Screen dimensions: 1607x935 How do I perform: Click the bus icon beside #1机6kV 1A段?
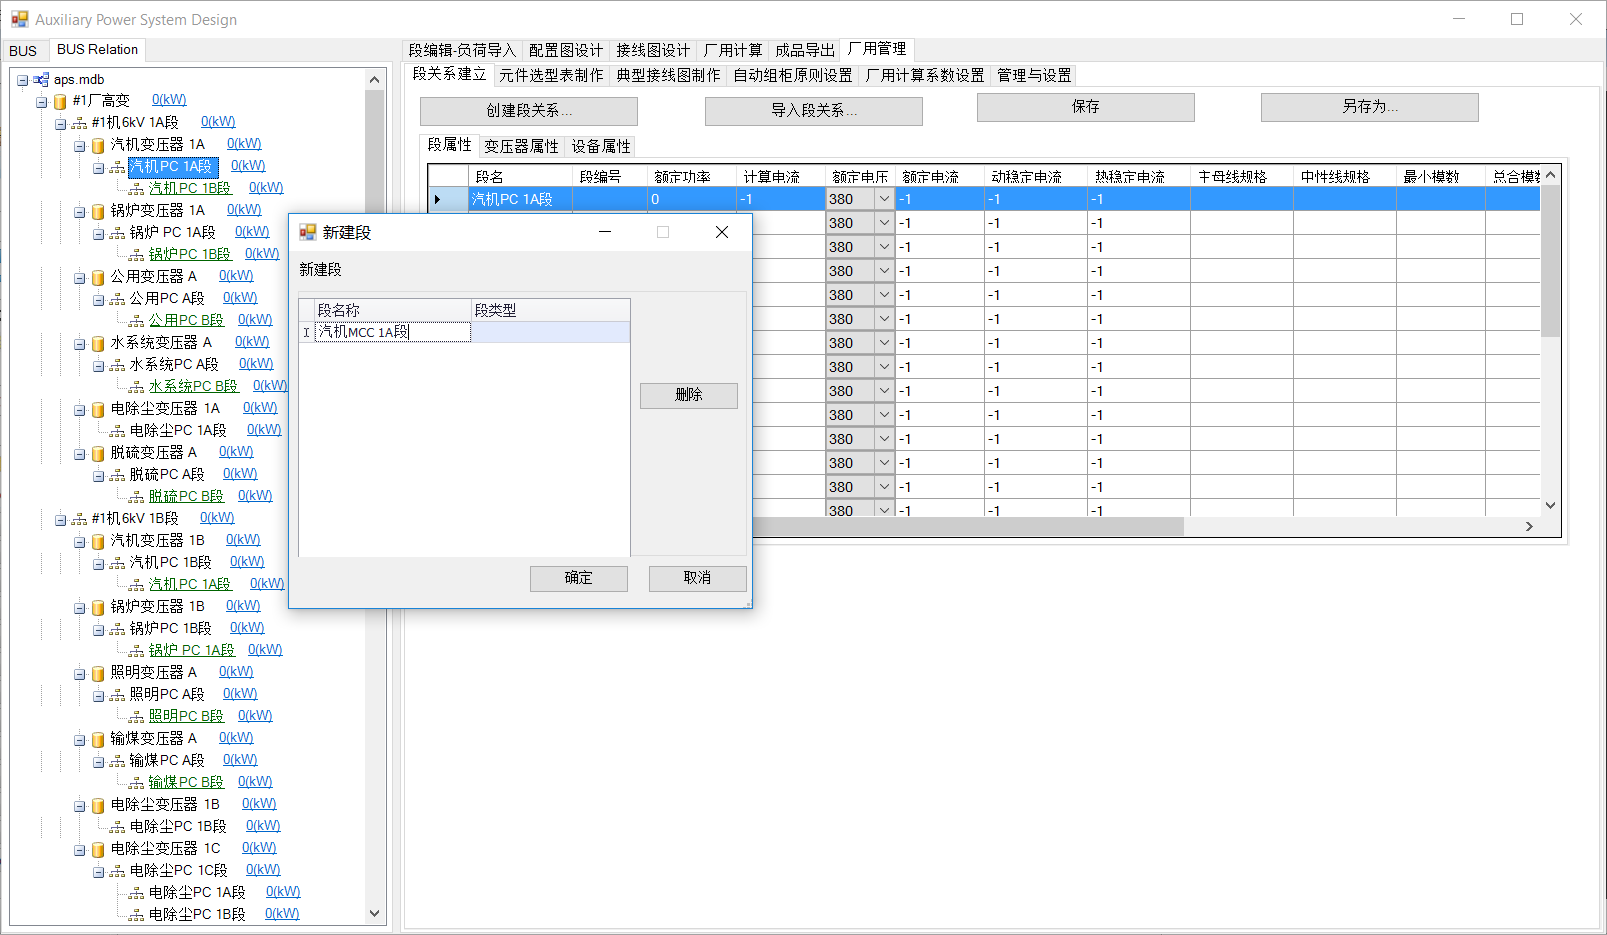tap(79, 123)
